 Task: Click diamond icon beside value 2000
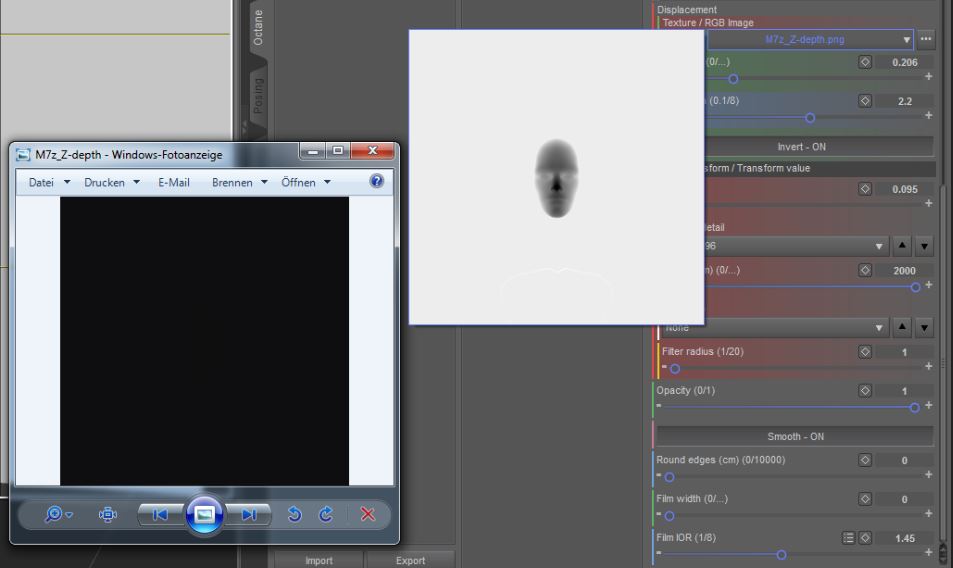[x=865, y=270]
